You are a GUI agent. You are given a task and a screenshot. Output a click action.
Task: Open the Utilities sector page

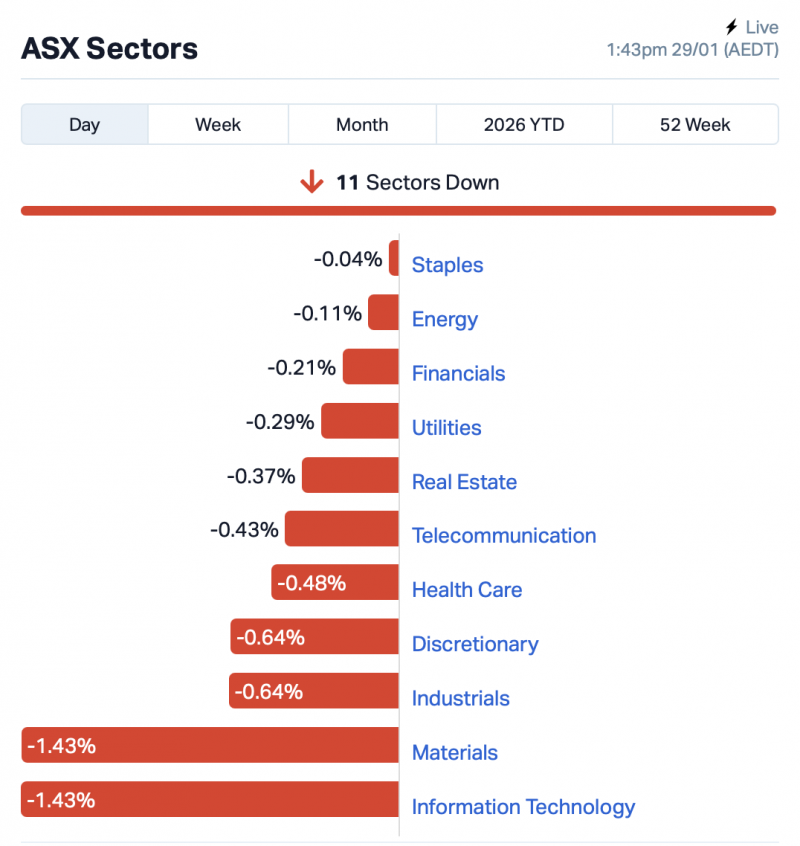point(446,427)
